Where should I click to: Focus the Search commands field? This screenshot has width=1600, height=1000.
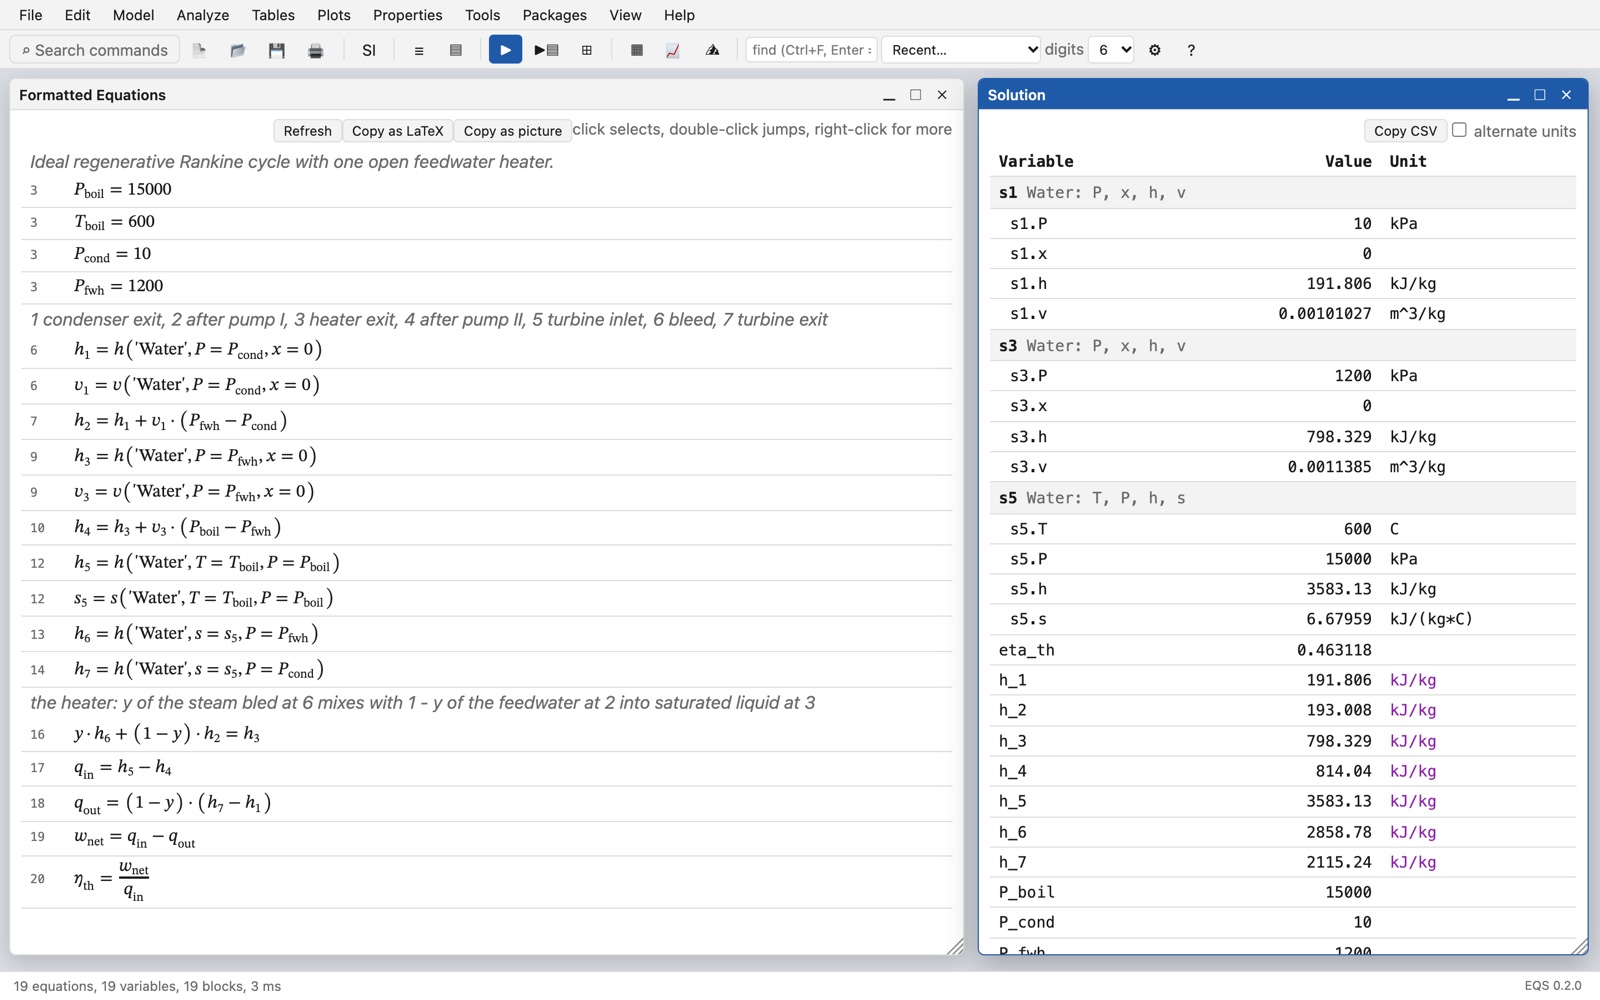(95, 50)
